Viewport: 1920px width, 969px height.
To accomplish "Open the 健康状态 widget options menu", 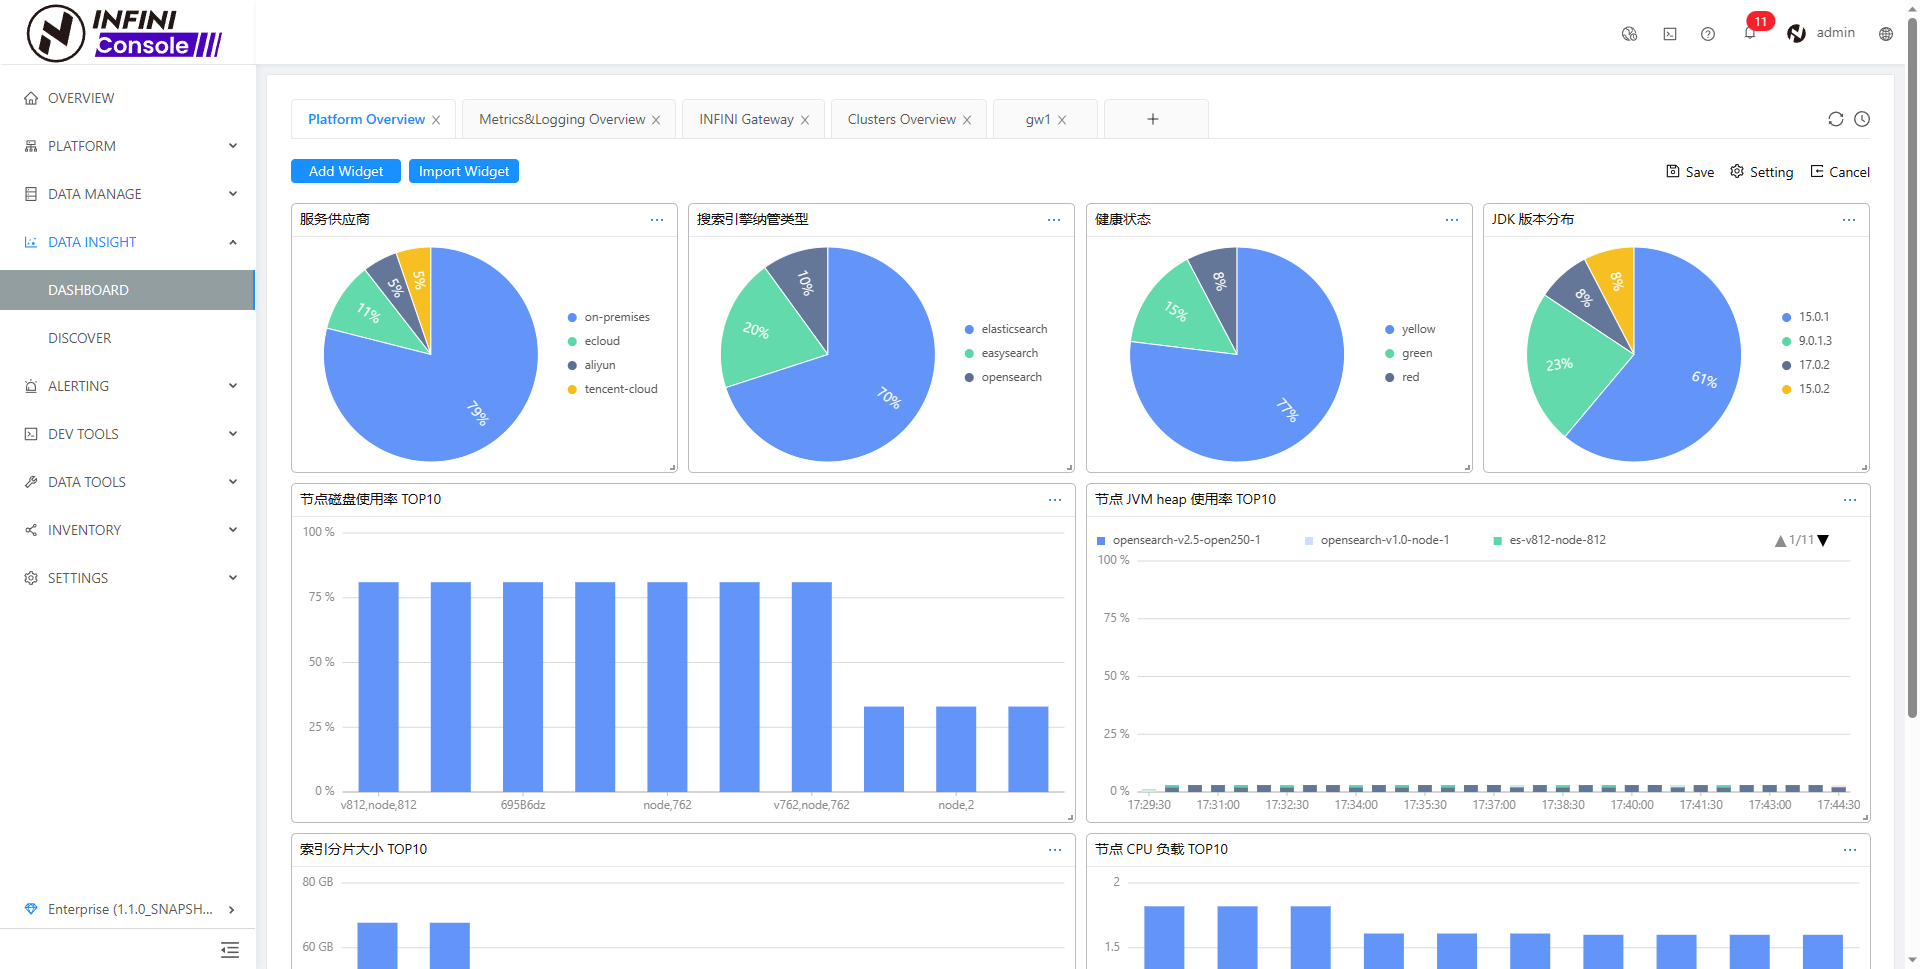I will 1452,220.
